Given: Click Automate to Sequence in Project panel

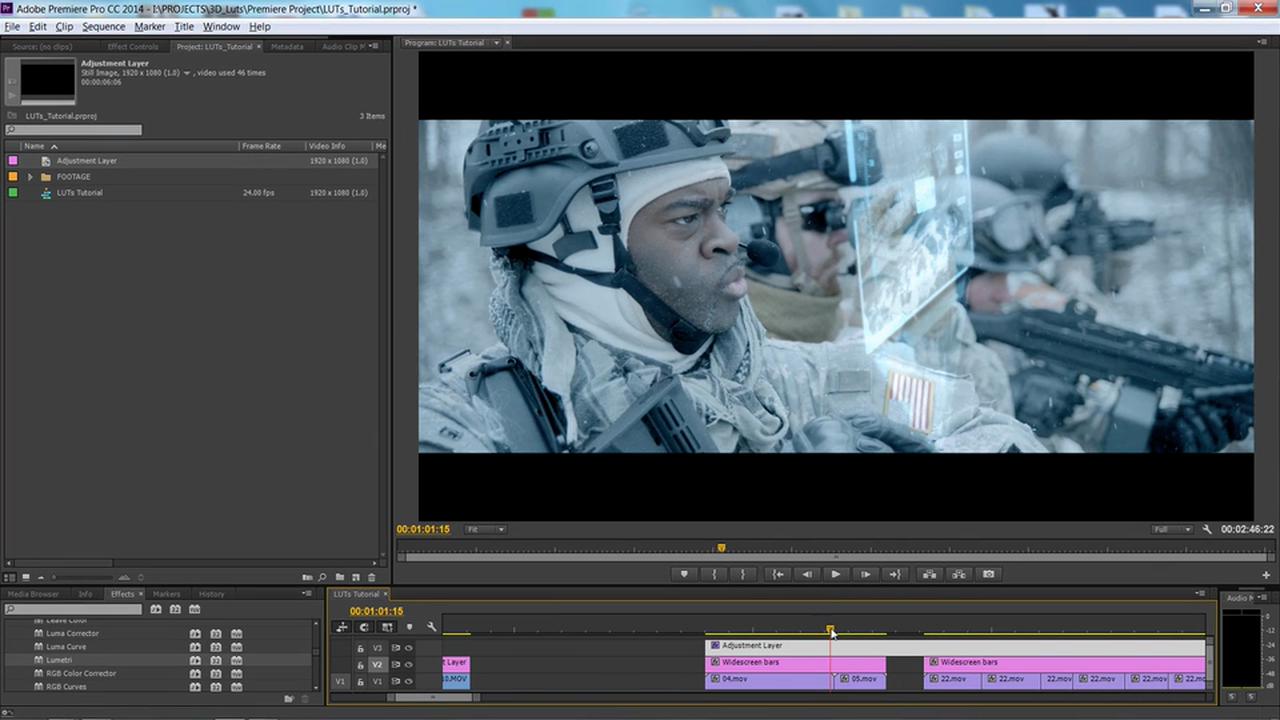Looking at the screenshot, I should tap(307, 577).
